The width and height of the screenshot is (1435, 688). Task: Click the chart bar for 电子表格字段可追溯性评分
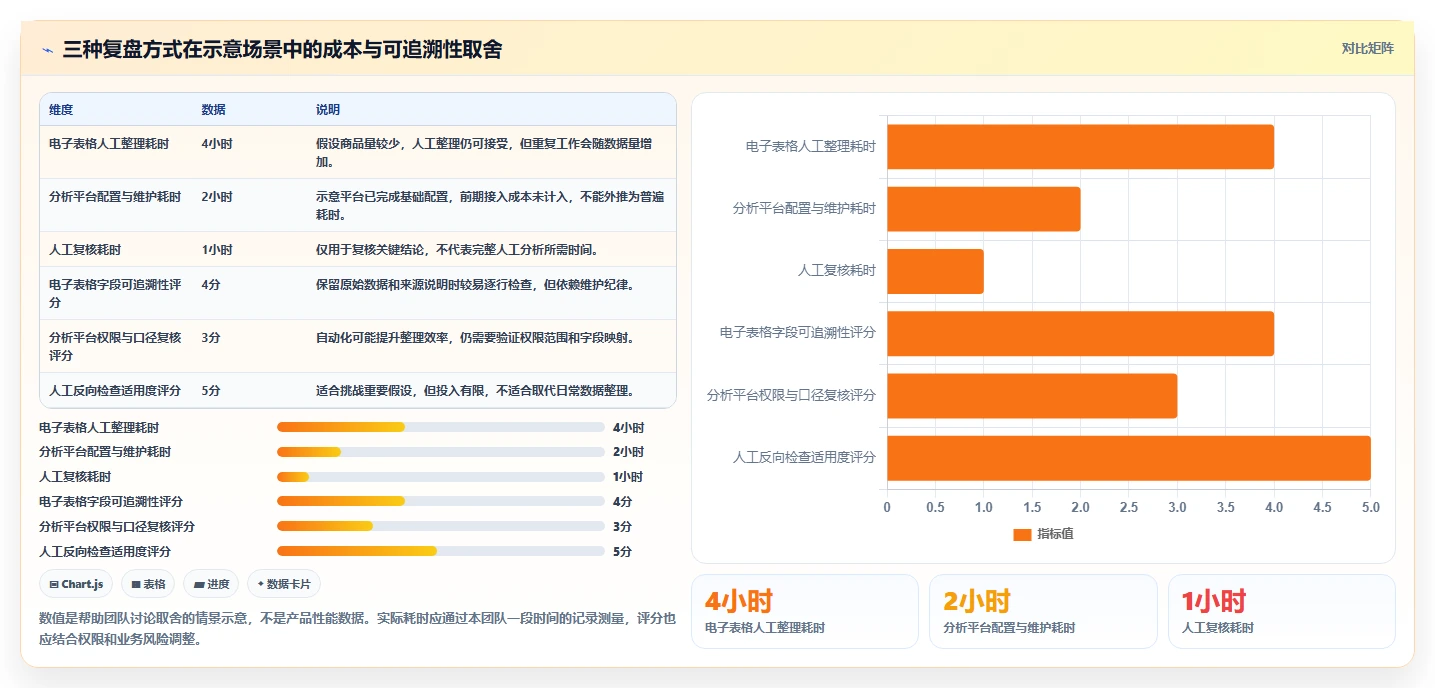pyautogui.click(x=1080, y=333)
